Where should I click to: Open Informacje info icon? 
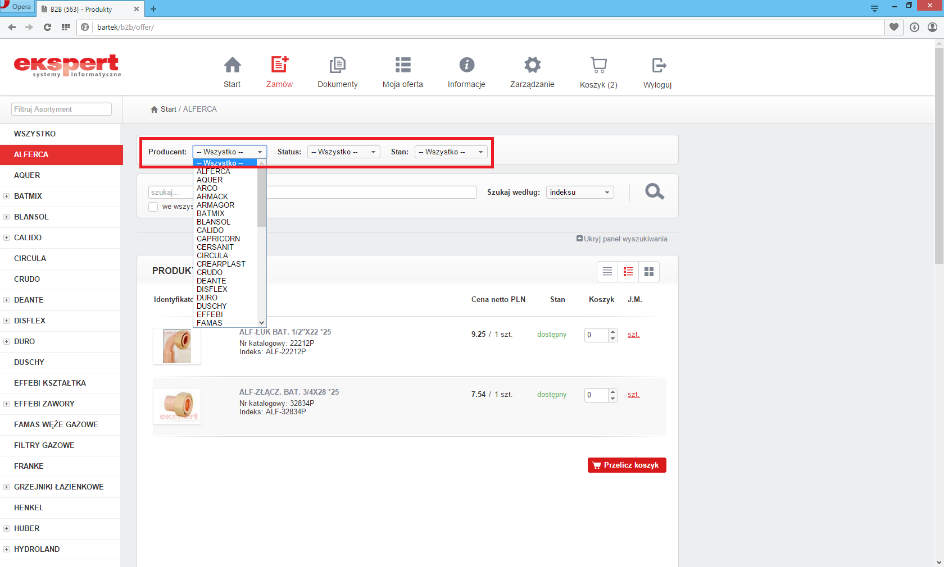467,65
